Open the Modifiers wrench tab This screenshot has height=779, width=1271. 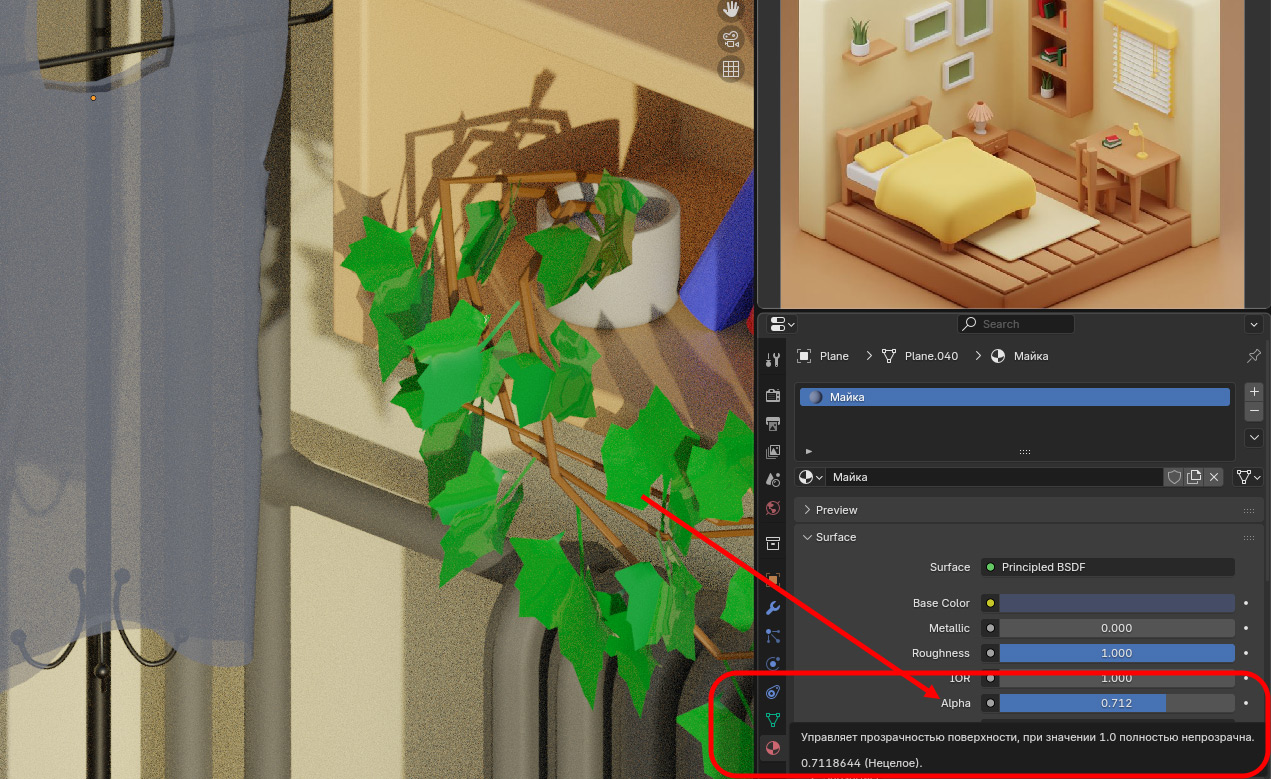click(773, 608)
